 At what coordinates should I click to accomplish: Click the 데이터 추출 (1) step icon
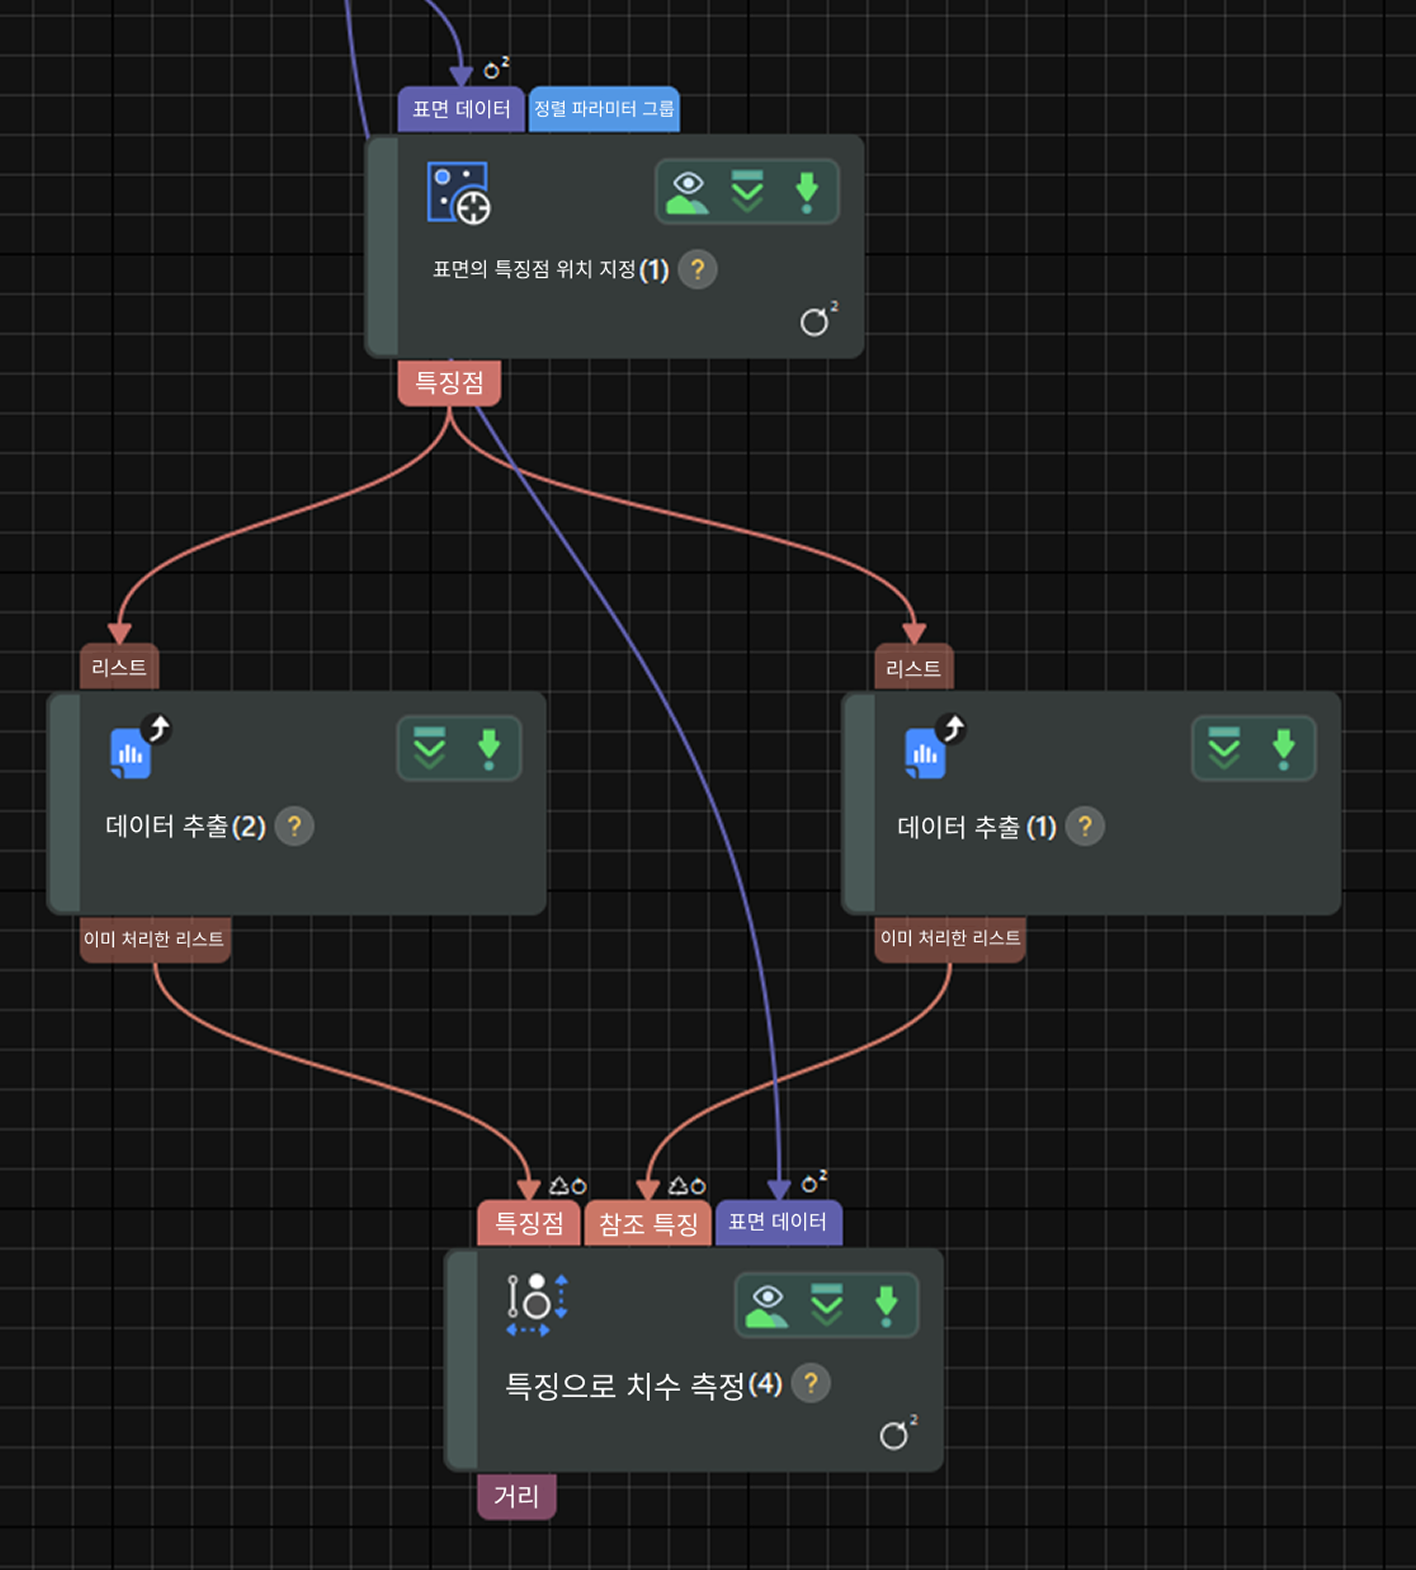click(934, 747)
